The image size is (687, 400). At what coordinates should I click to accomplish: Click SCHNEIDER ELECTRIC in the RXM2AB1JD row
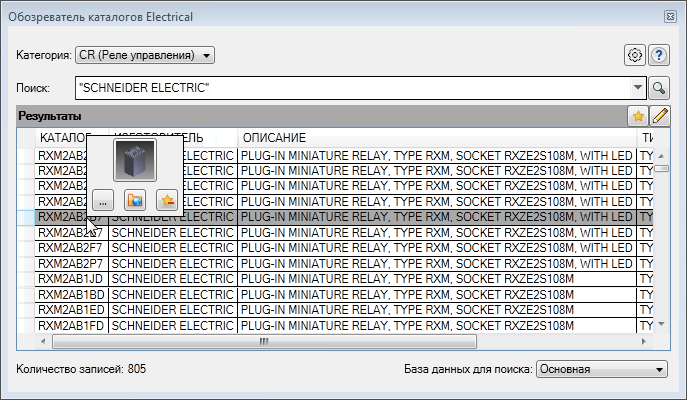pyautogui.click(x=173, y=279)
